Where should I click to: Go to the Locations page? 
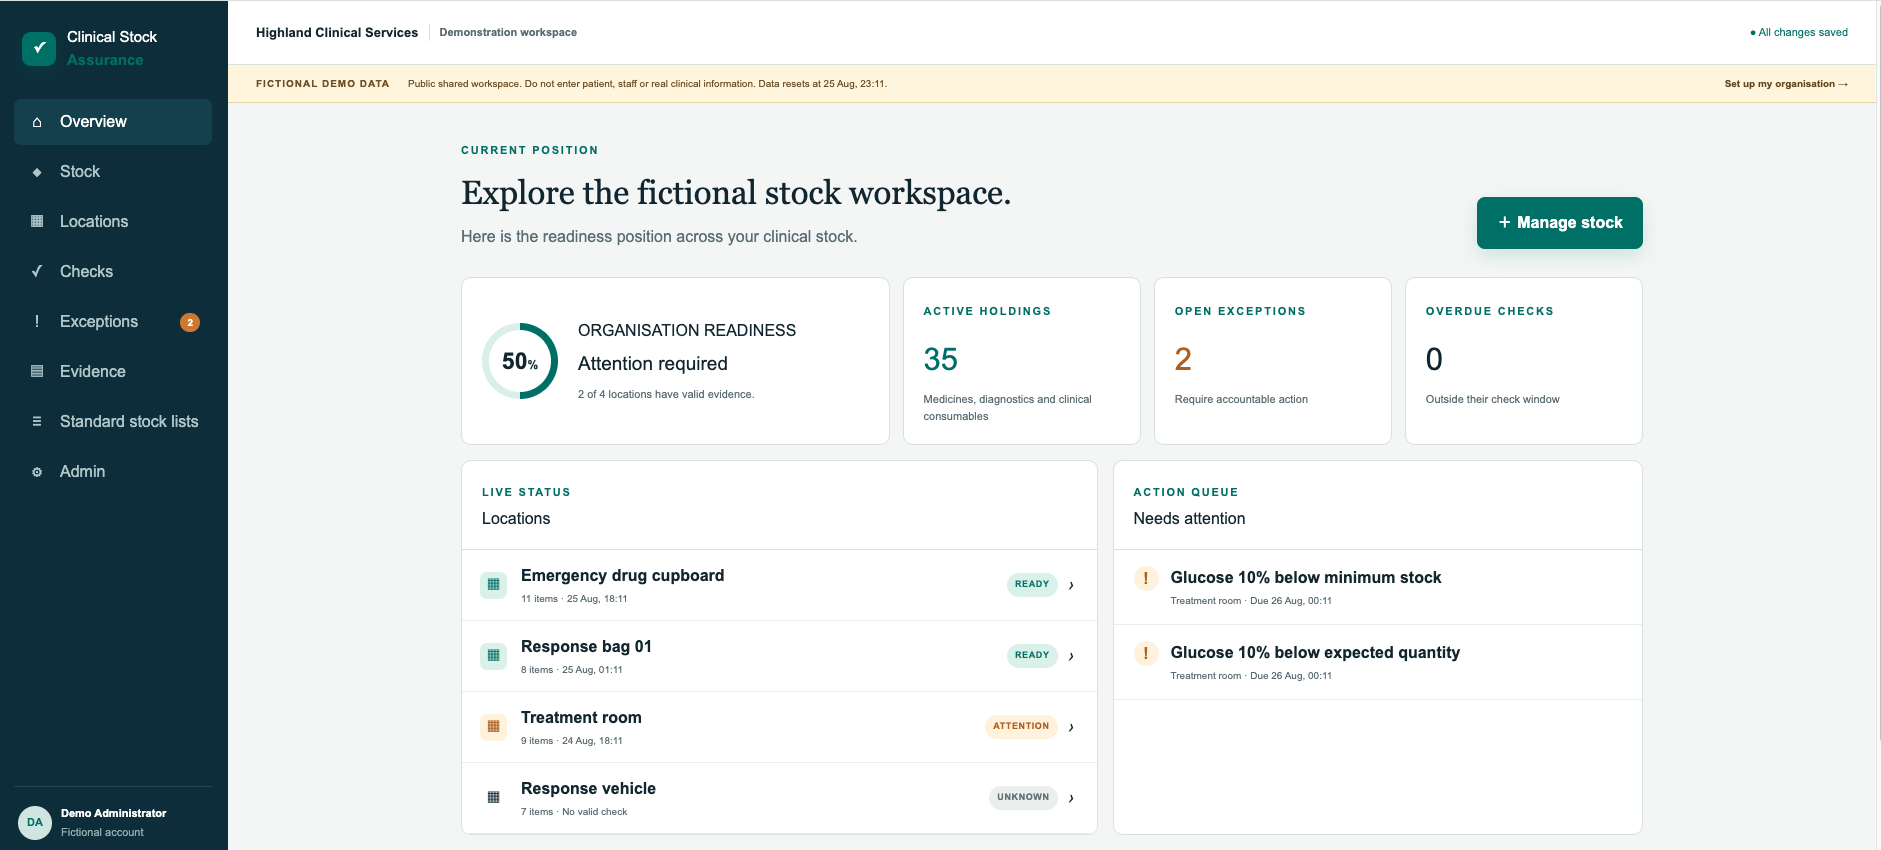[113, 222]
